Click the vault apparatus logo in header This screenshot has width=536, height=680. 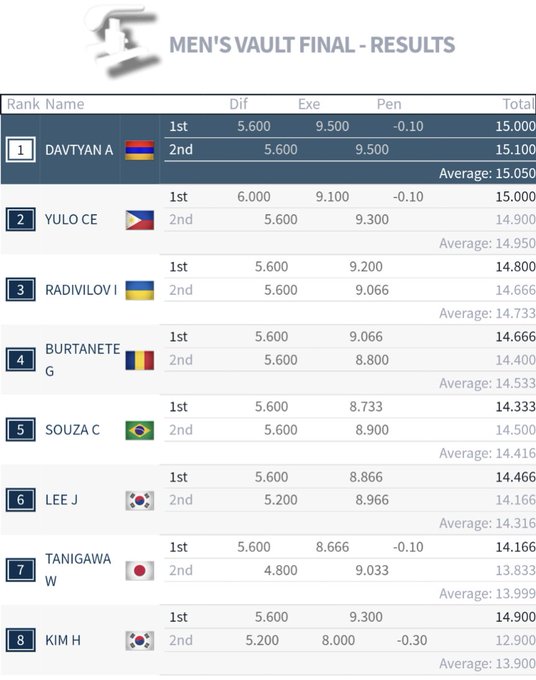pos(123,43)
